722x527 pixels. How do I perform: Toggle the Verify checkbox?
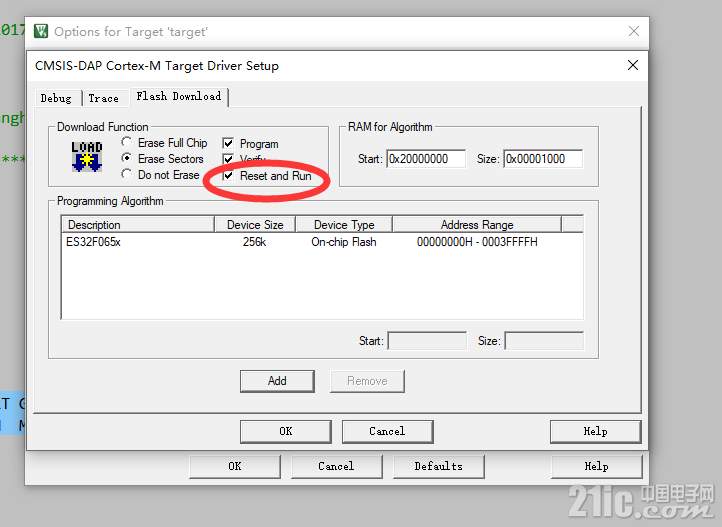click(228, 159)
